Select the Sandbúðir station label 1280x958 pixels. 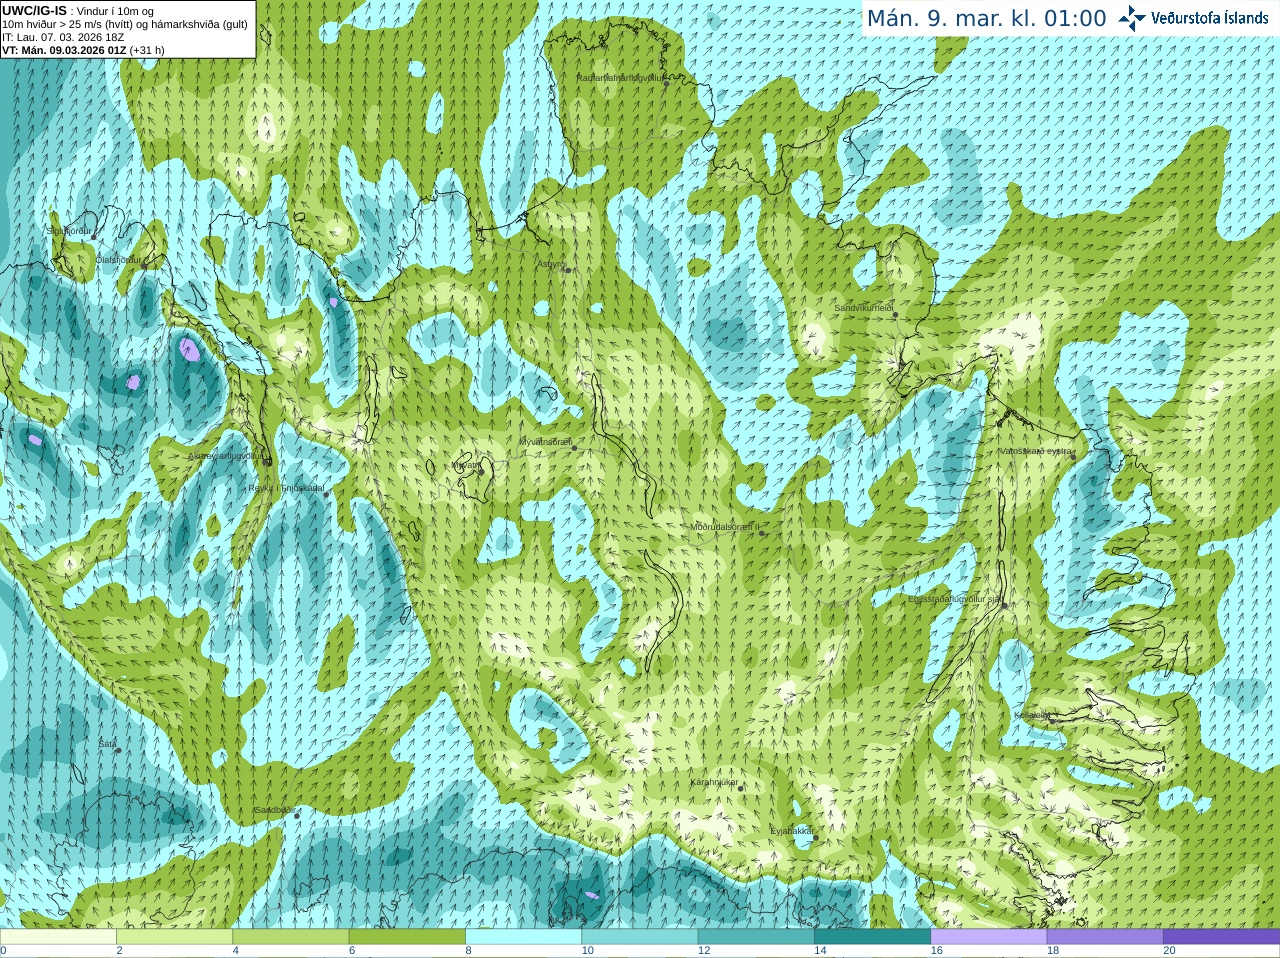[x=273, y=810]
